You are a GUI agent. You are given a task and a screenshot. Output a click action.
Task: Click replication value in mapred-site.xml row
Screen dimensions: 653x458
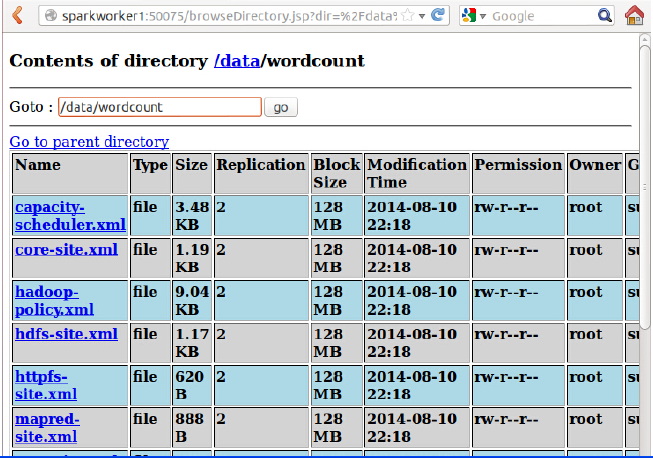click(x=261, y=428)
